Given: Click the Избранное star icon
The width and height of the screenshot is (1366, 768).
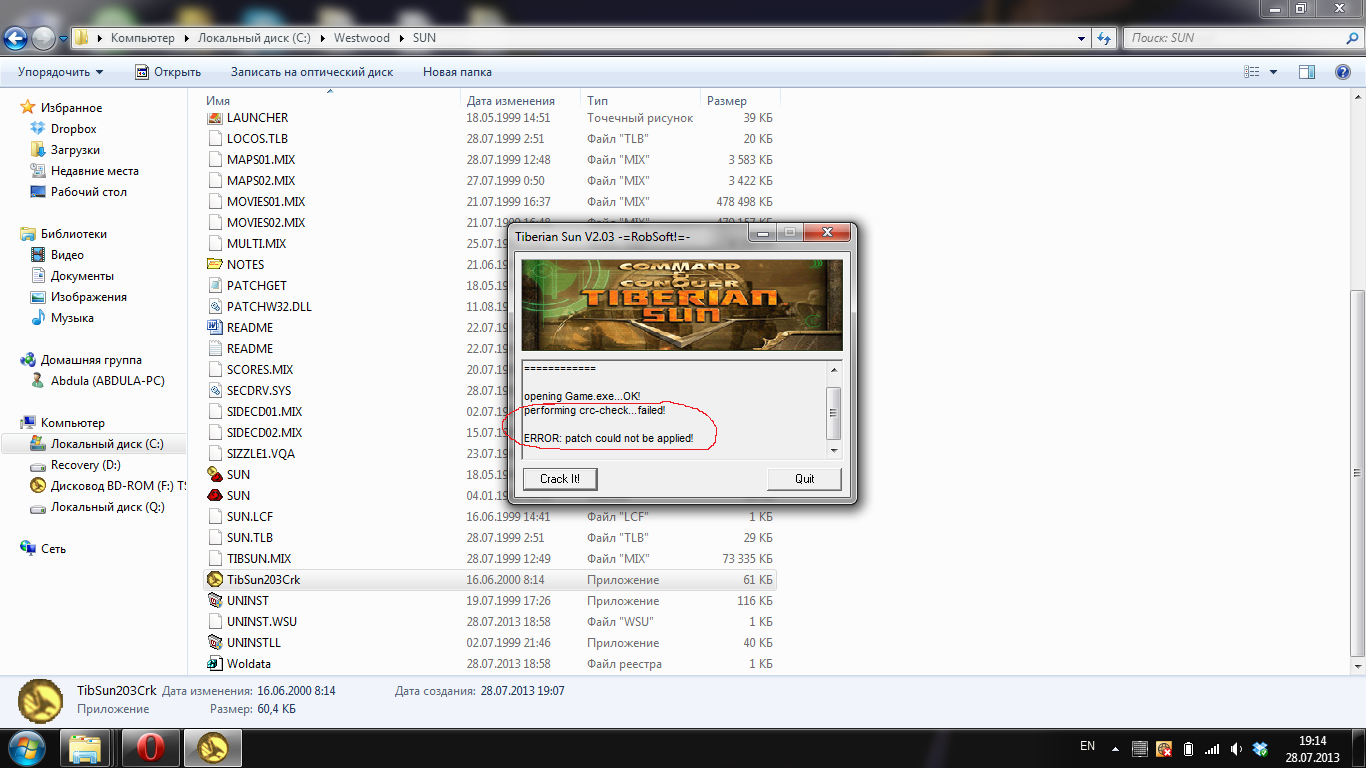Looking at the screenshot, I should click(28, 108).
